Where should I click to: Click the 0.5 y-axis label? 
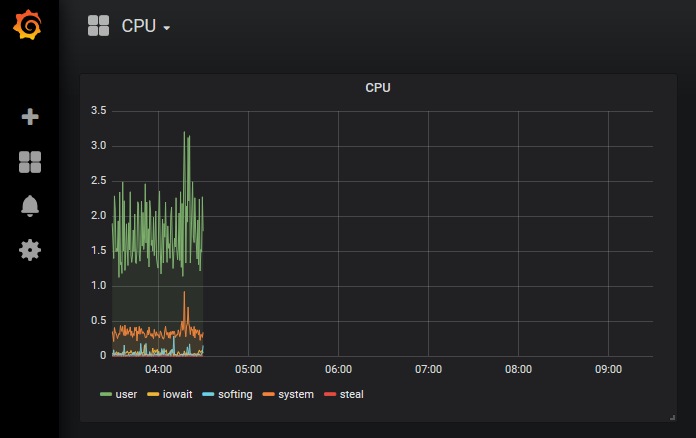point(99,320)
